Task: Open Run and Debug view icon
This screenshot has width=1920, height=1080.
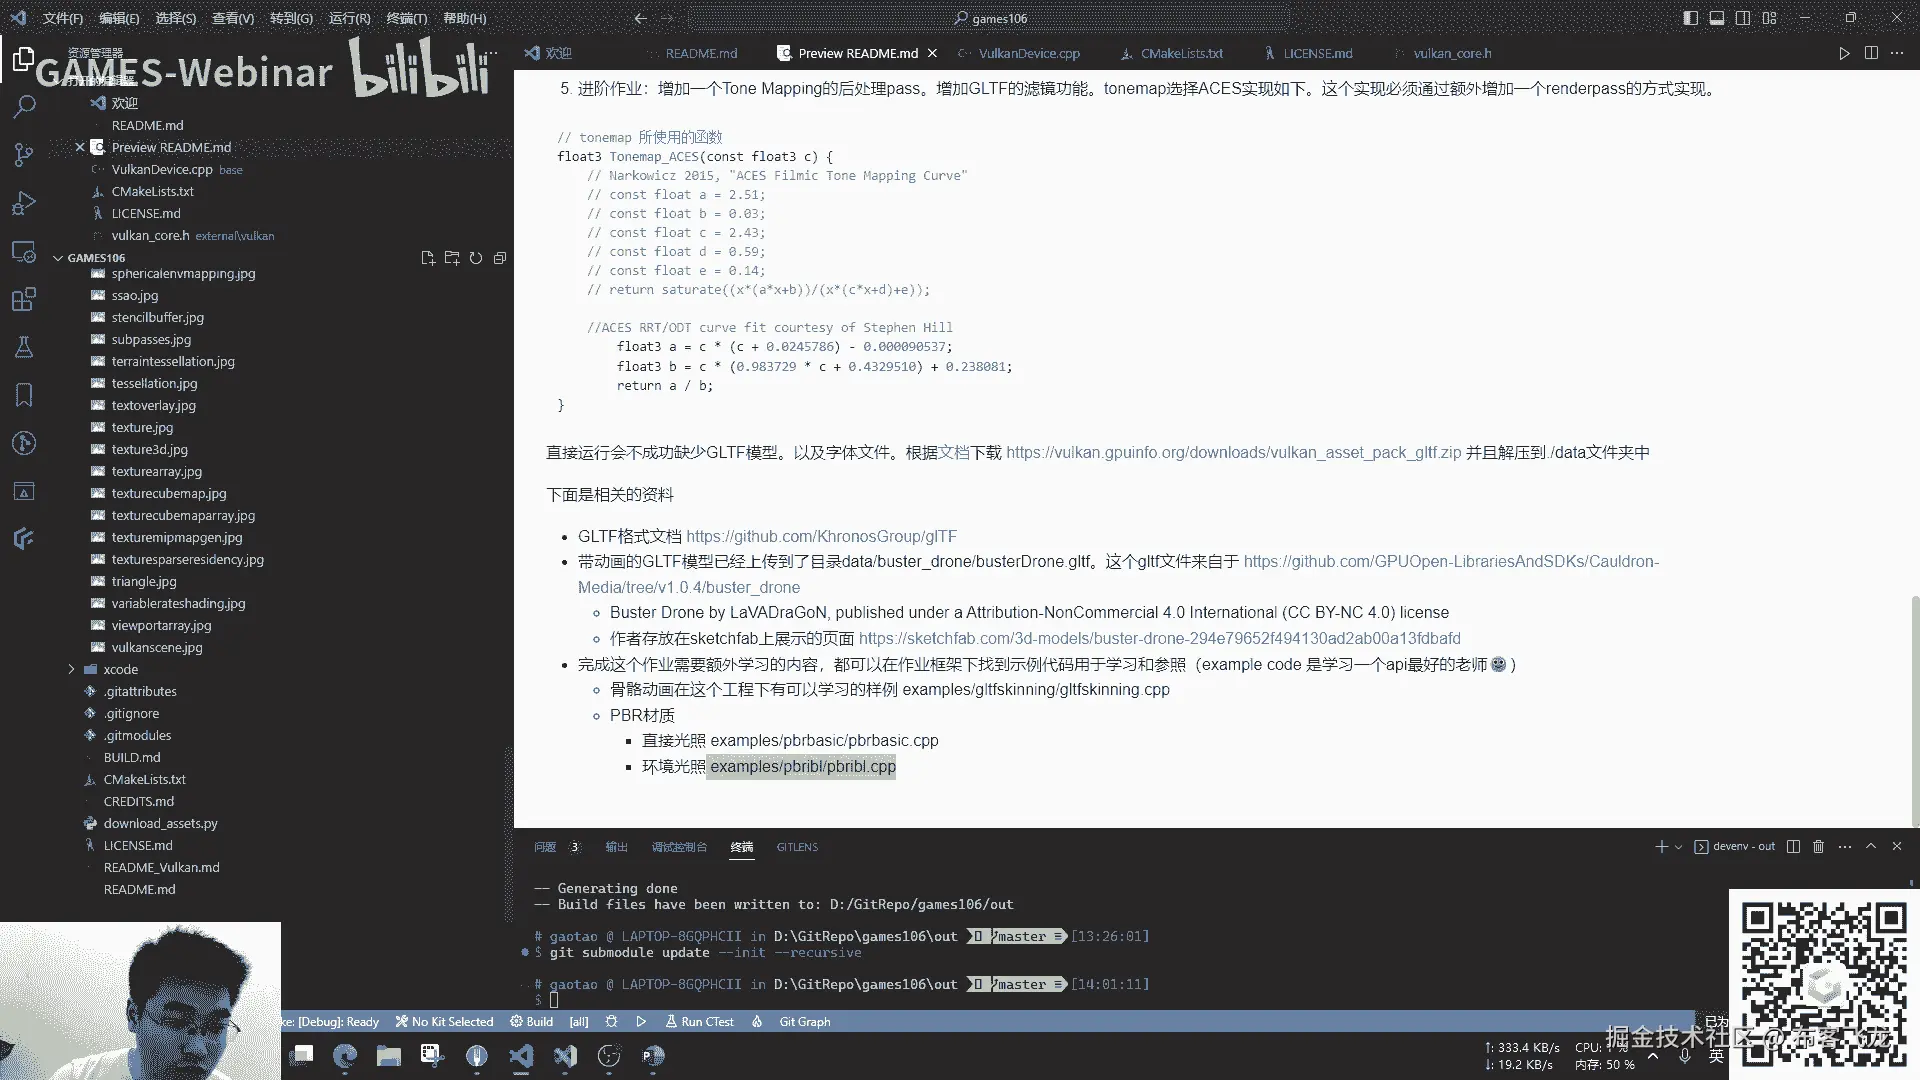Action: coord(24,203)
